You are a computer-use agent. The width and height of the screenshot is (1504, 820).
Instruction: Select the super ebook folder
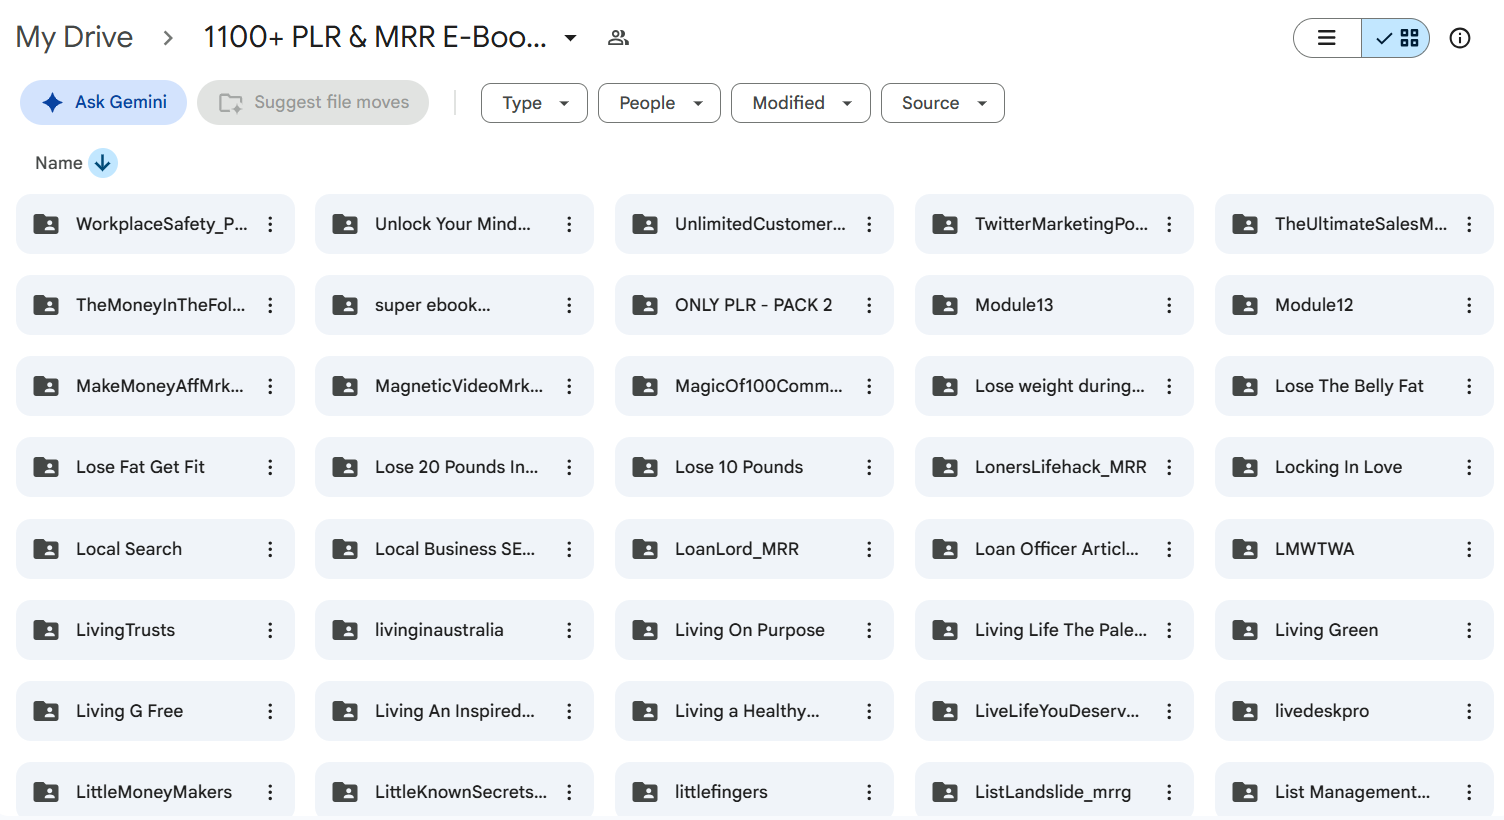click(x=454, y=305)
